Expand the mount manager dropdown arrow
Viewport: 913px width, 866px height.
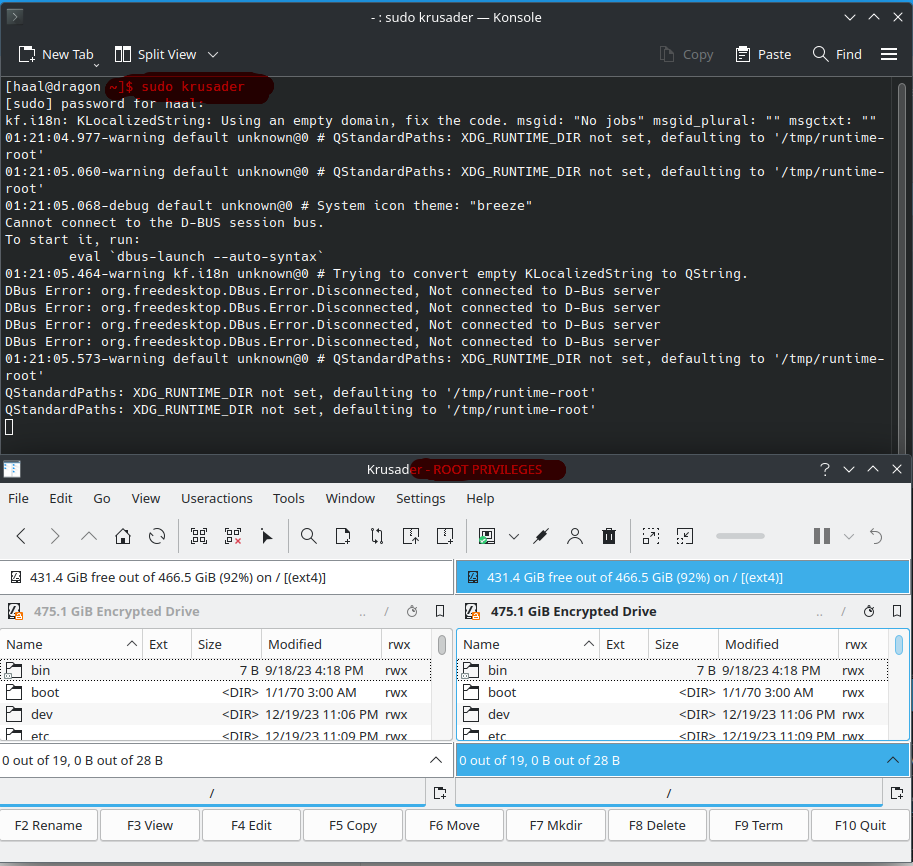(514, 536)
